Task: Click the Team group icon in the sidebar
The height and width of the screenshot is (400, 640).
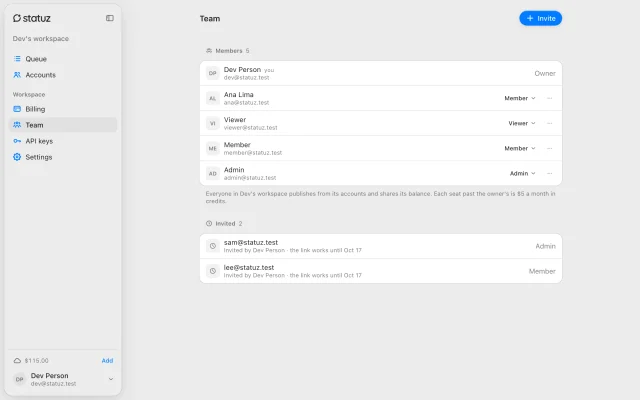Action: click(17, 125)
